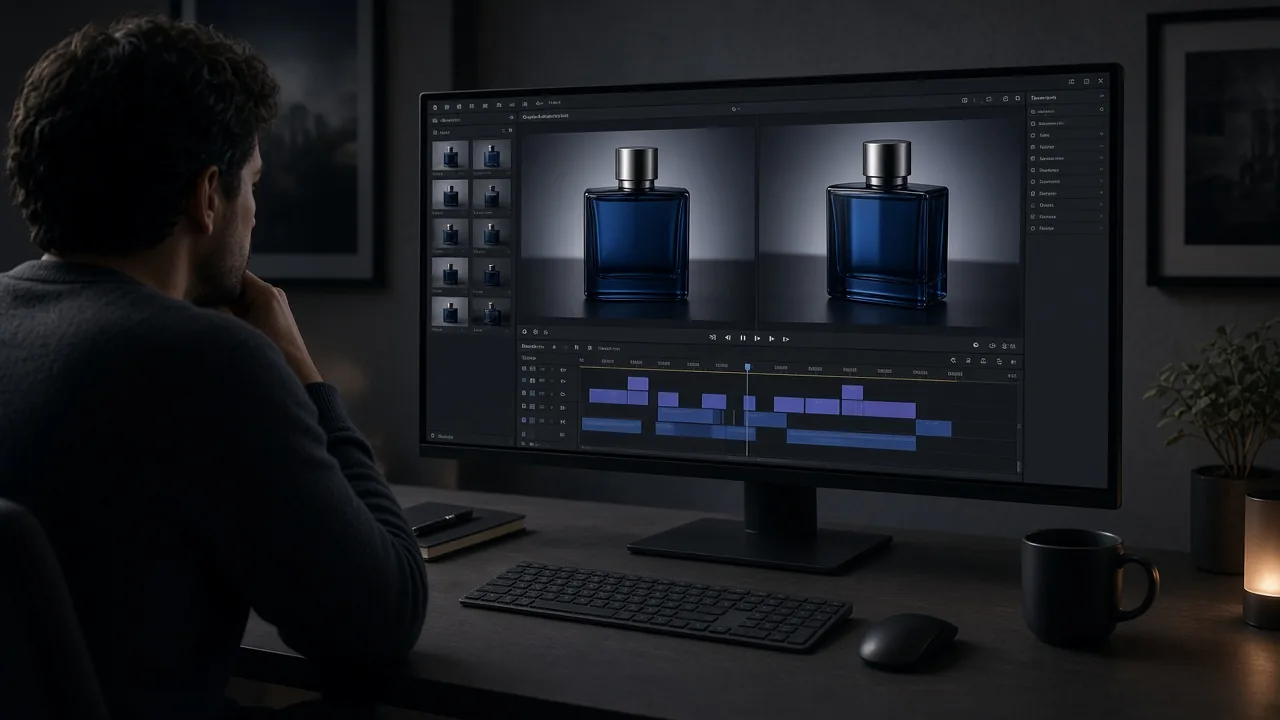Select the raised purple clip nearest timeline start
1280x720 pixels.
(x=637, y=383)
